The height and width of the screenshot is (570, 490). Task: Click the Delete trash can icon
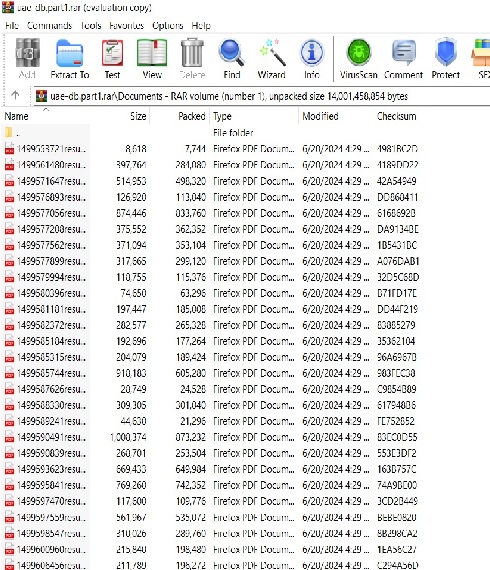click(x=192, y=53)
